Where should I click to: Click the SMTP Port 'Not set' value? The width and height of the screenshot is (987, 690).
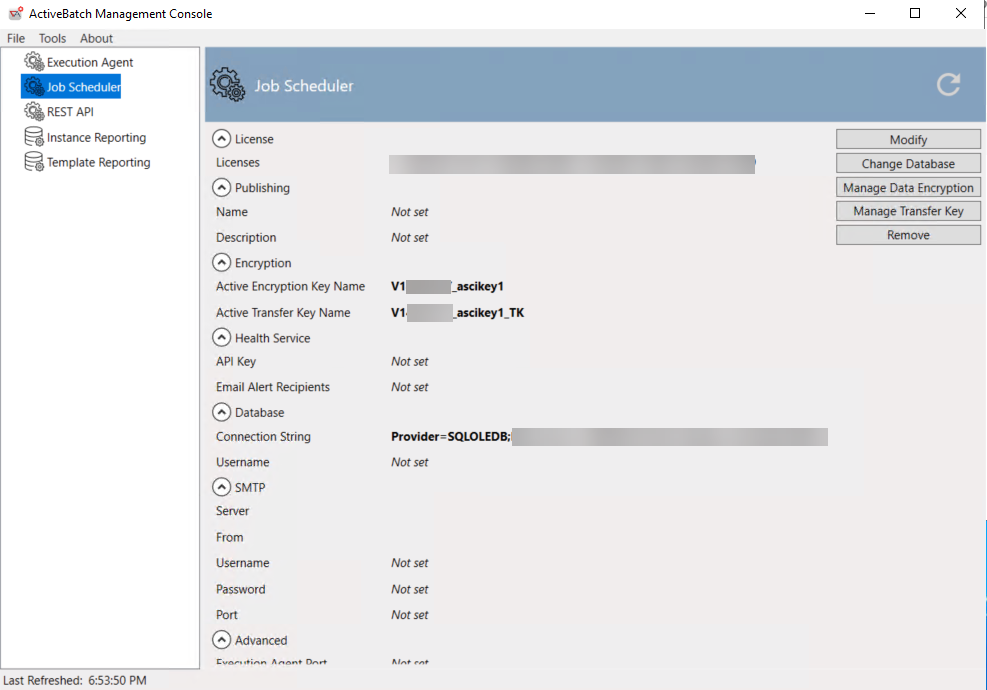tap(410, 615)
